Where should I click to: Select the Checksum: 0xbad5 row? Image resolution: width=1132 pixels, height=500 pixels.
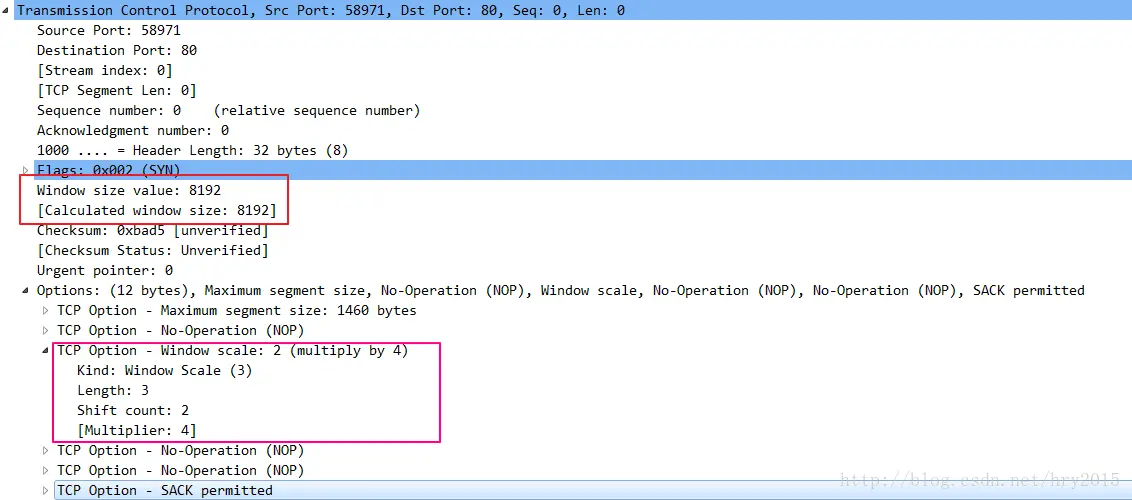[x=152, y=231]
